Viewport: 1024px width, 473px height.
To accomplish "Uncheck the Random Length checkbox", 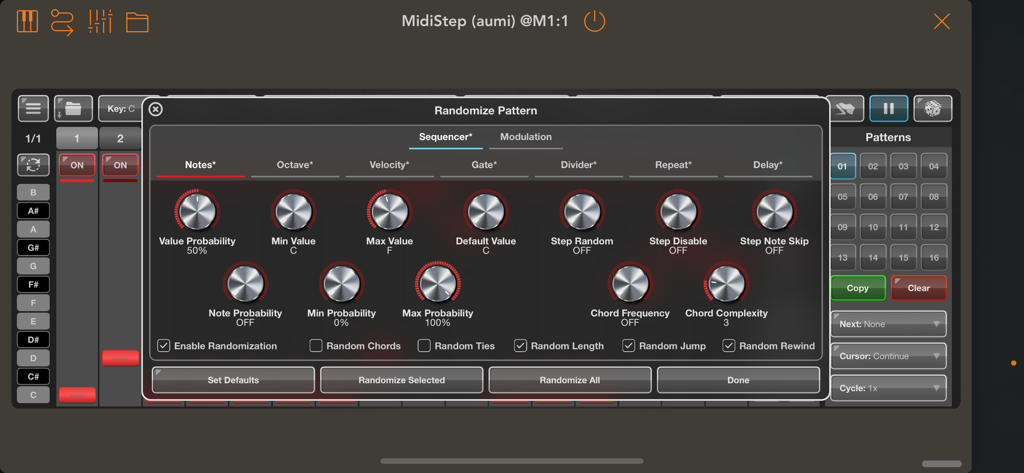I will pyautogui.click(x=520, y=346).
